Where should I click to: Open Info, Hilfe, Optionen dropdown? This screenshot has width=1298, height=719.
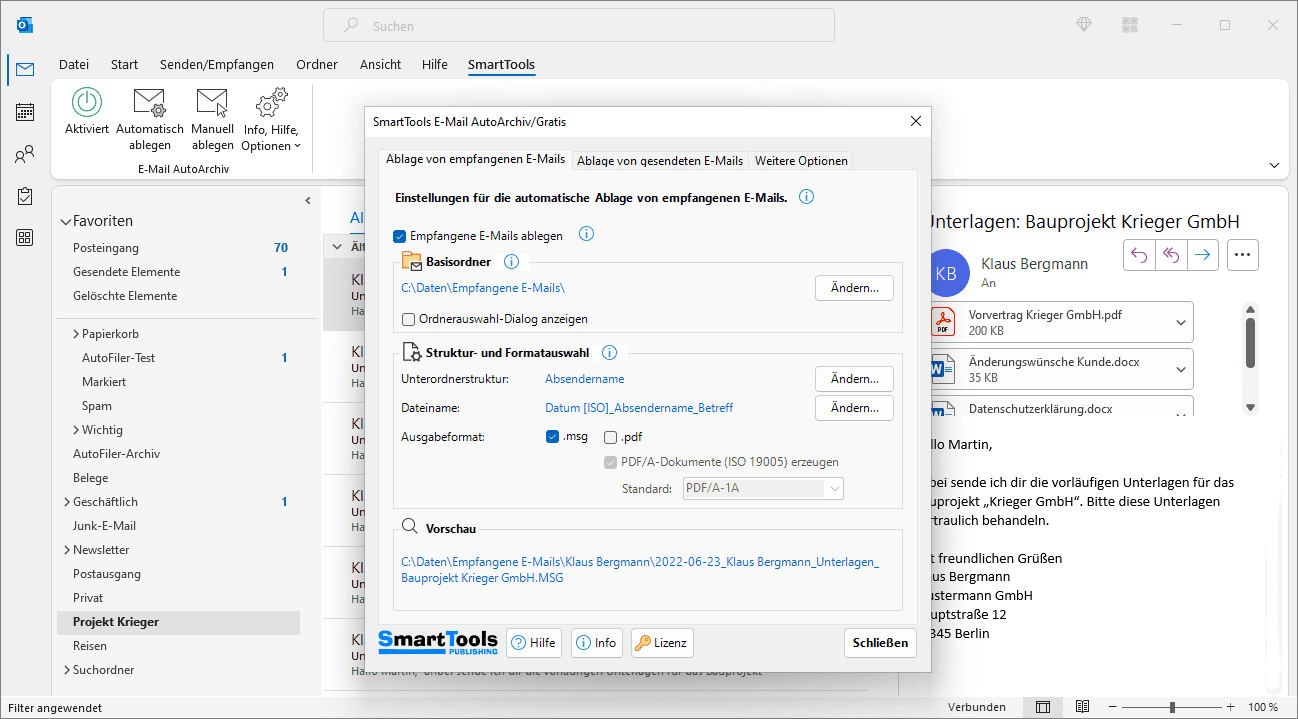271,121
